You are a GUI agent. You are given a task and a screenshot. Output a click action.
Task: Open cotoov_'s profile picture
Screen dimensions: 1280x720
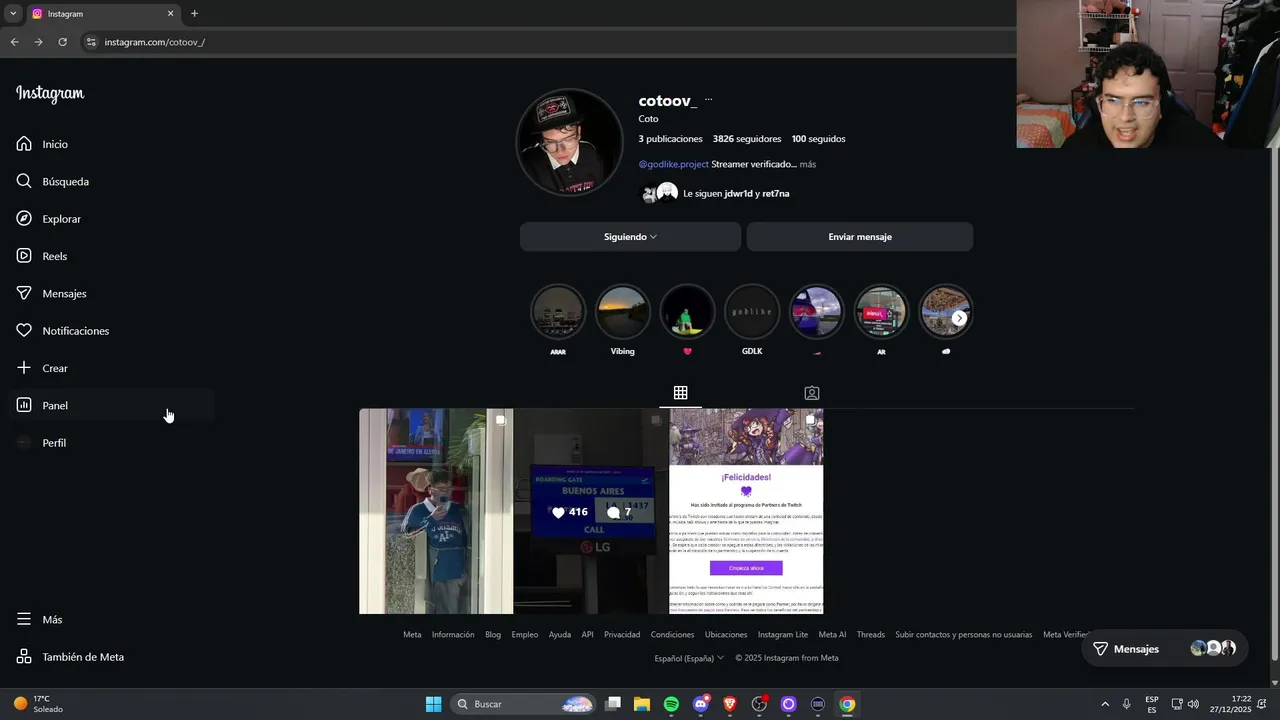tap(569, 142)
